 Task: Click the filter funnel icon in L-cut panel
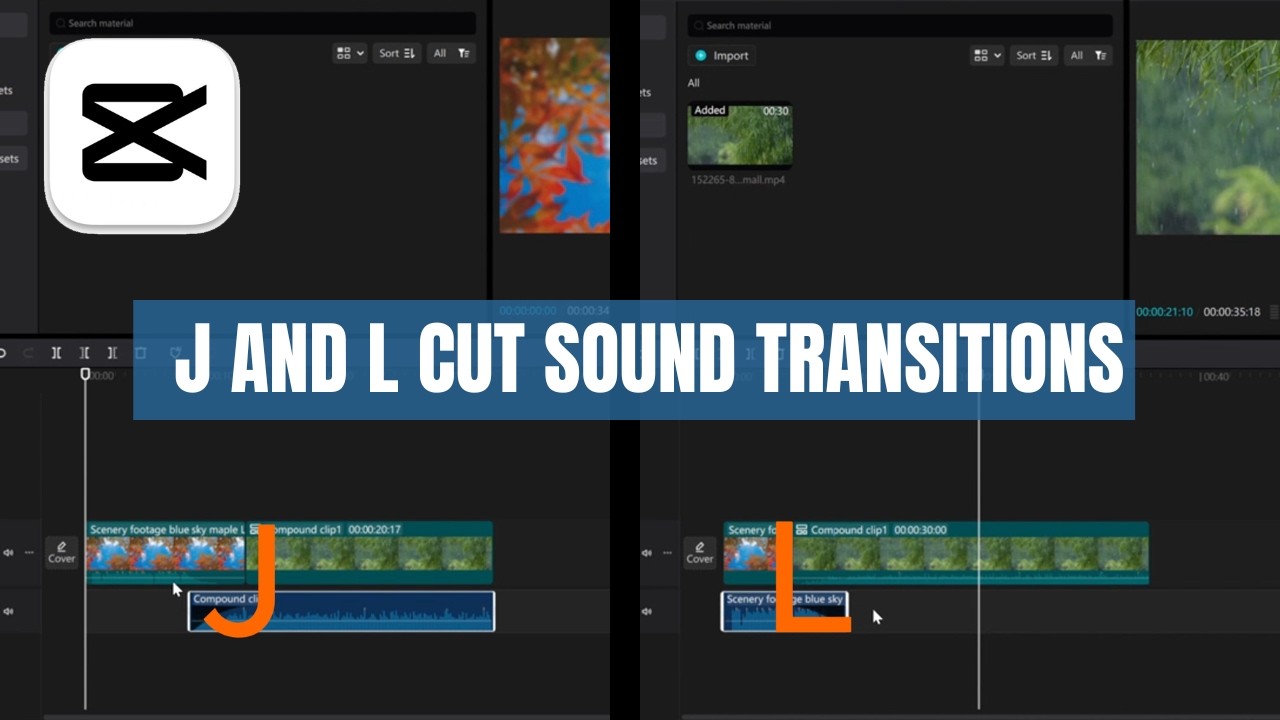1101,55
